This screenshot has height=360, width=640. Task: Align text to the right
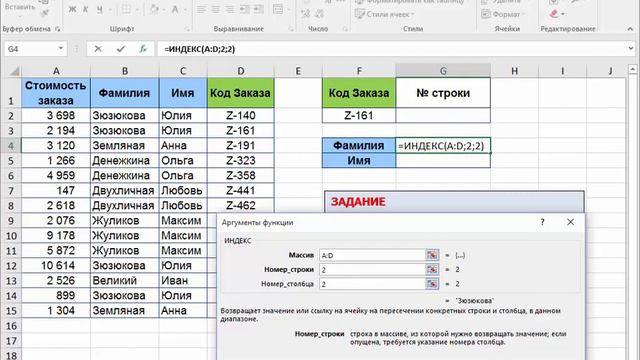(230, 9)
